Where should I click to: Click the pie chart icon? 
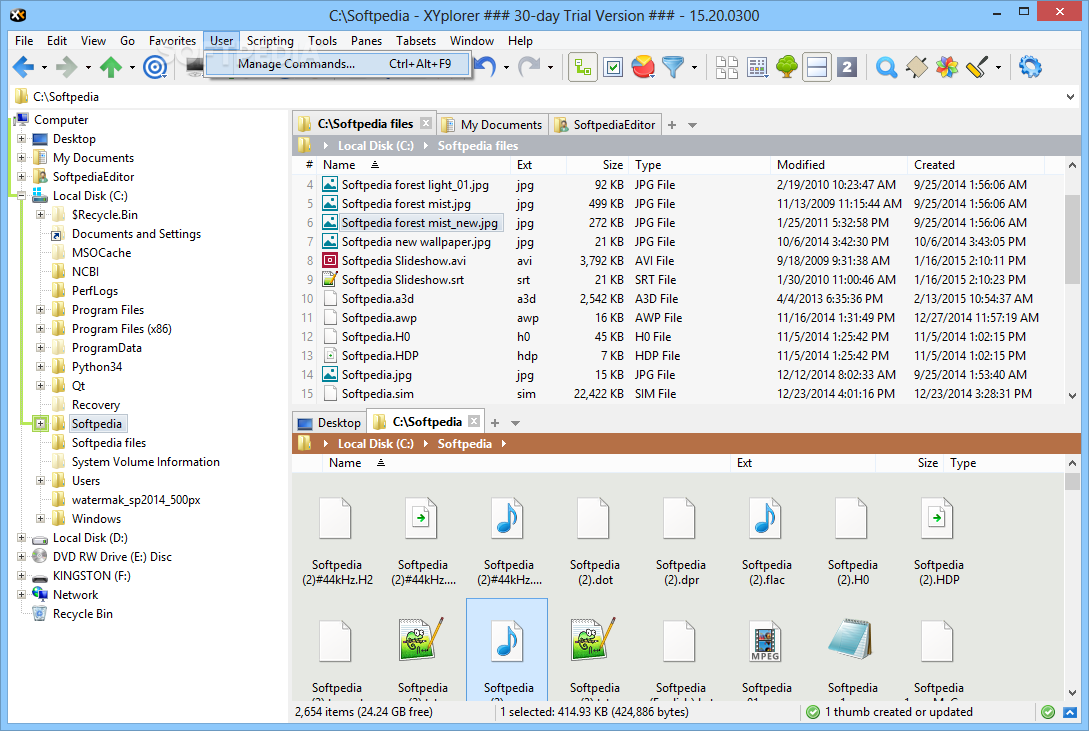[x=643, y=67]
